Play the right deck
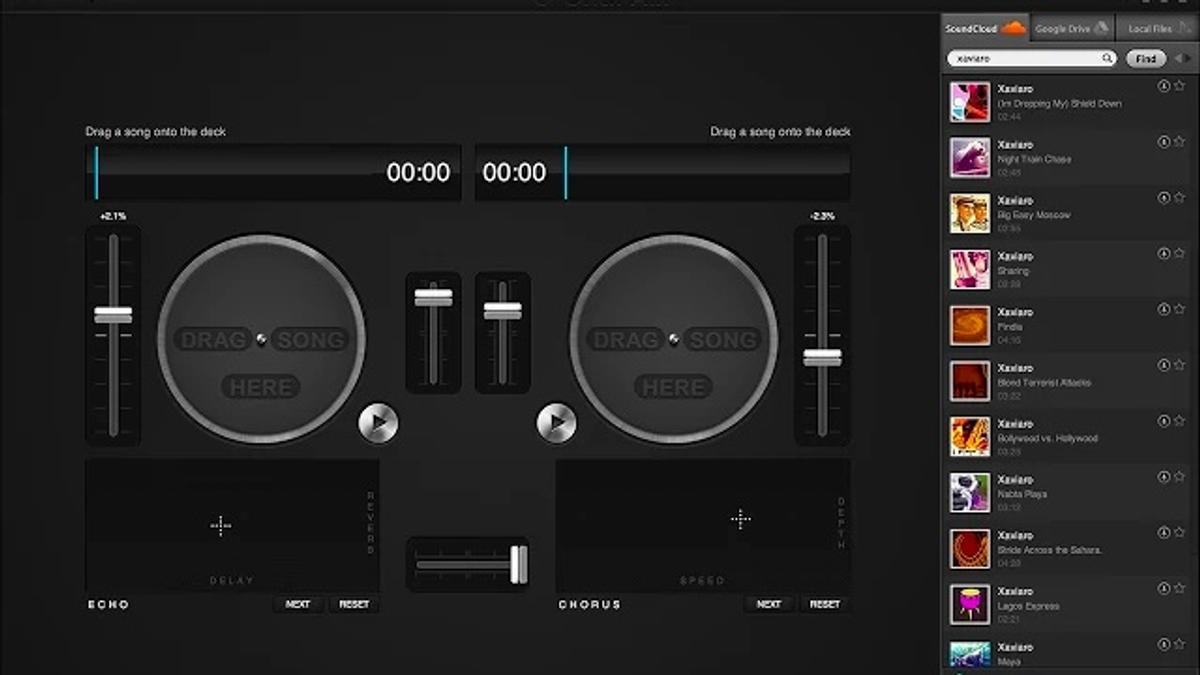 coord(556,423)
